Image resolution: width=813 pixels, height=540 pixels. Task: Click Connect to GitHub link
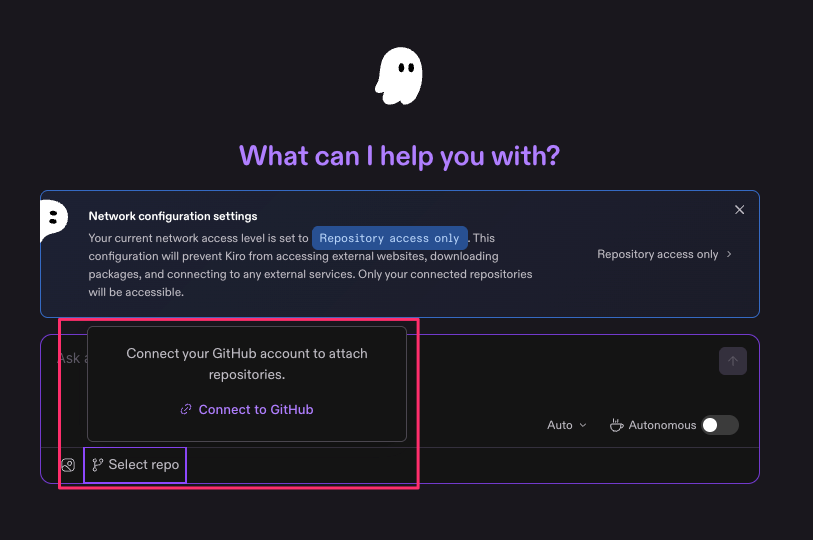click(247, 409)
